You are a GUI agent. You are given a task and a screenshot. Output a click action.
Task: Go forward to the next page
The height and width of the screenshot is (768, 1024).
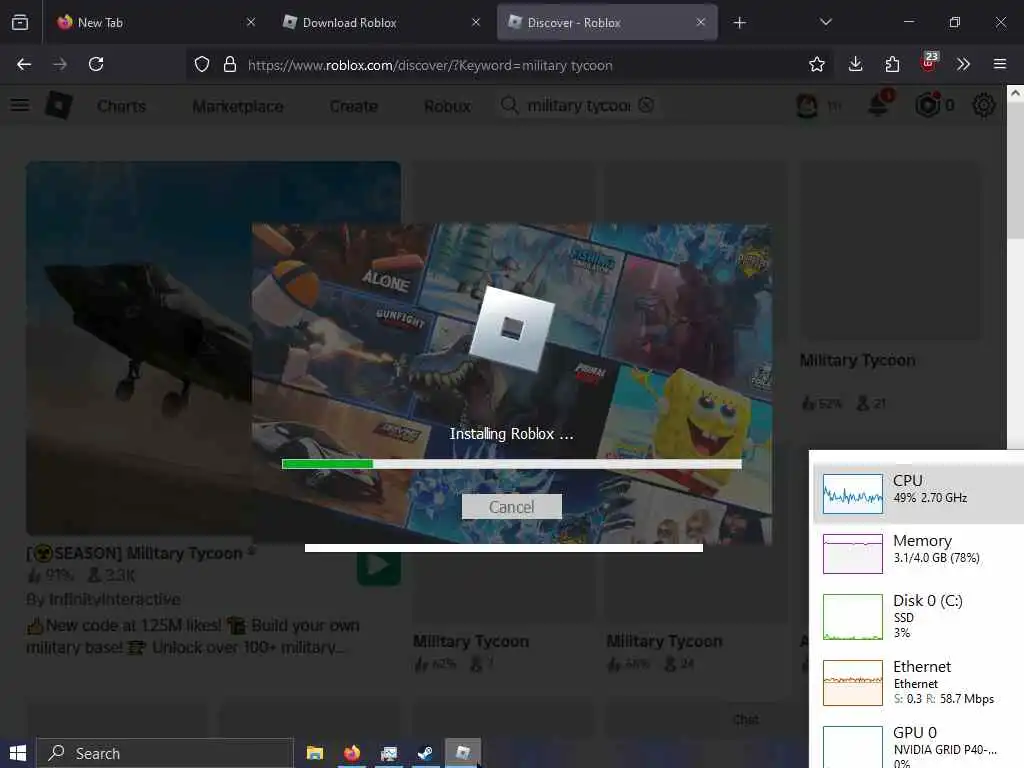coord(60,64)
